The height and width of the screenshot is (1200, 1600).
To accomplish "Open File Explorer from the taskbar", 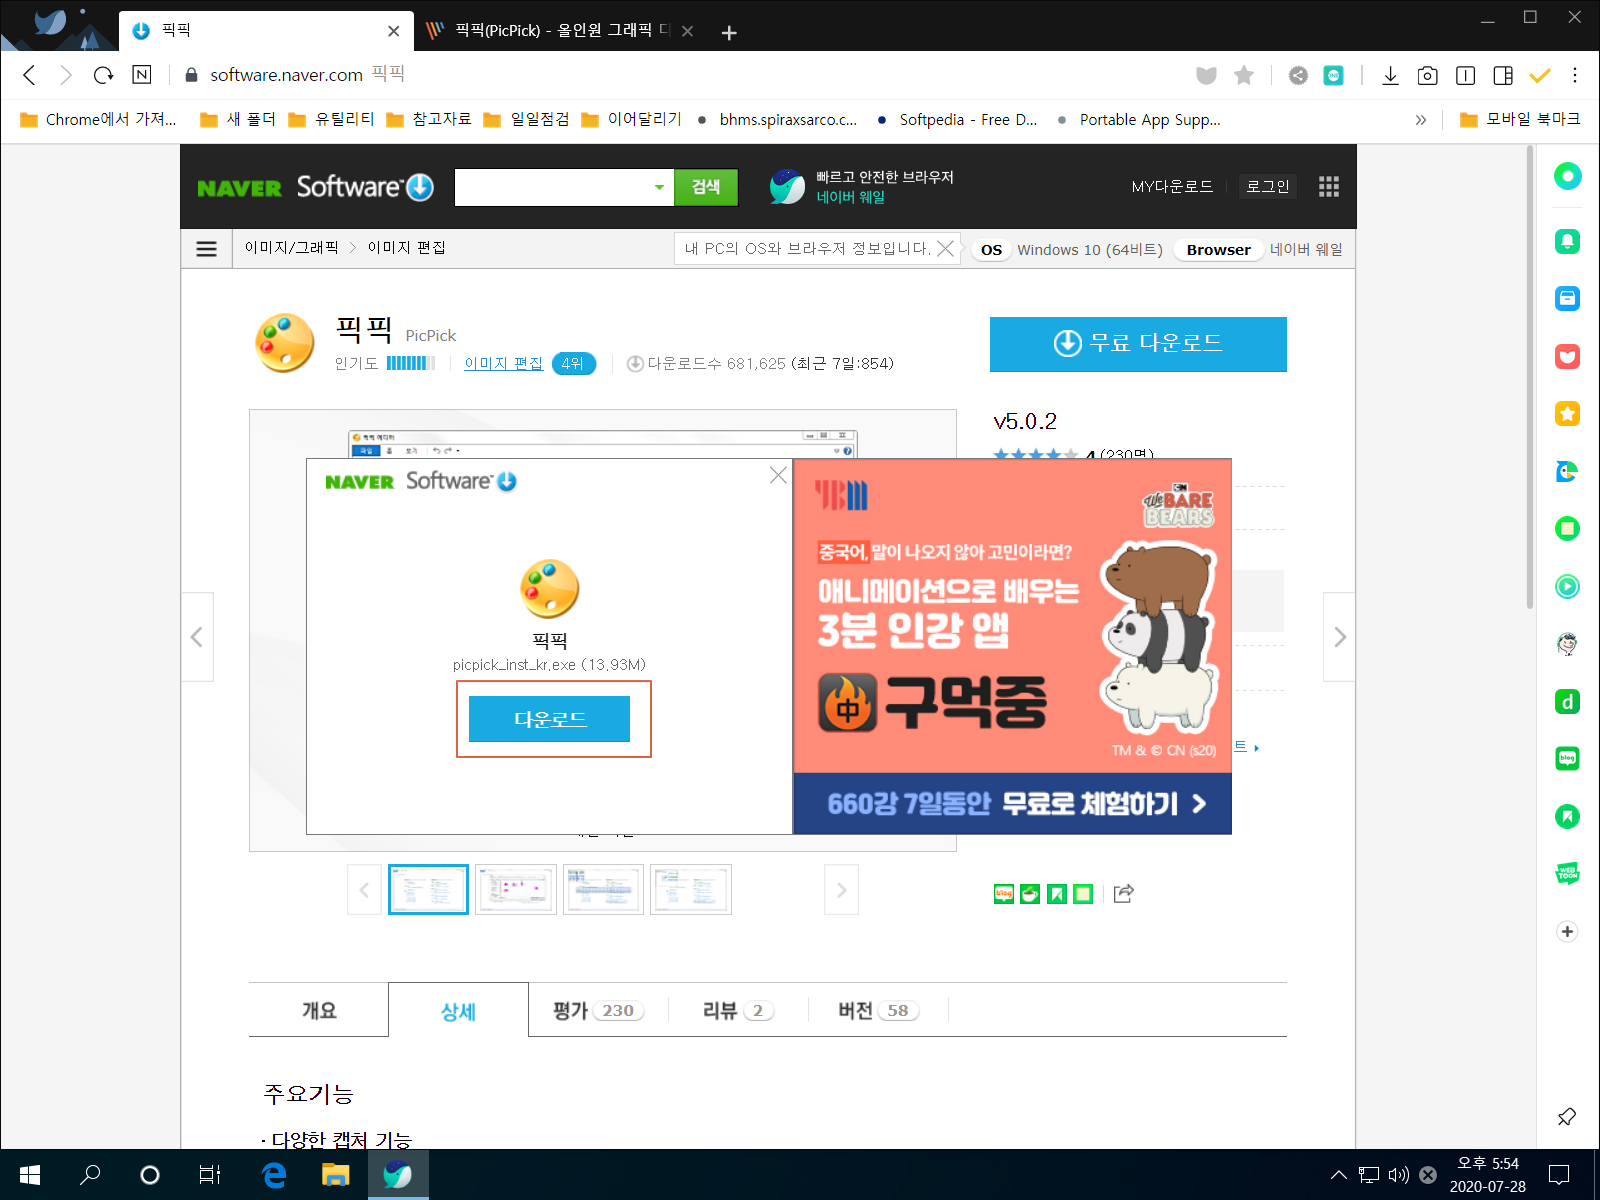I will (335, 1175).
